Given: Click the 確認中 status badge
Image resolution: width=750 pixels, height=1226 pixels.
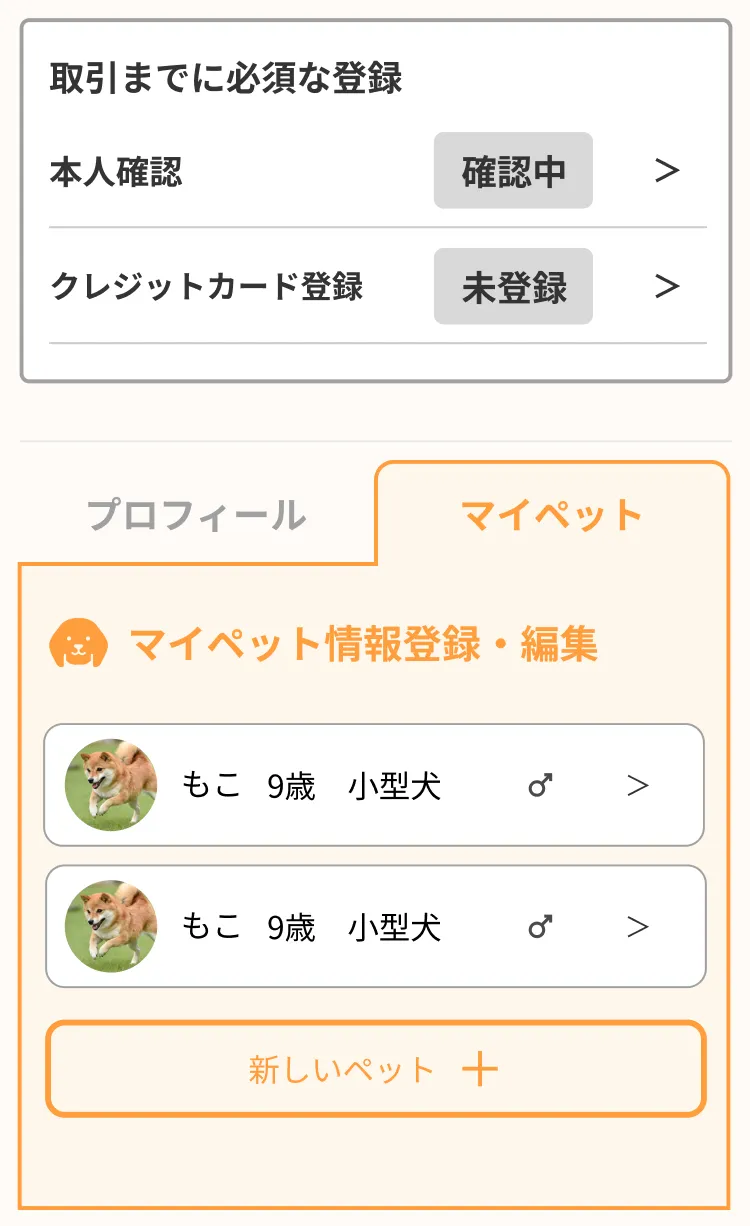Looking at the screenshot, I should click(513, 171).
